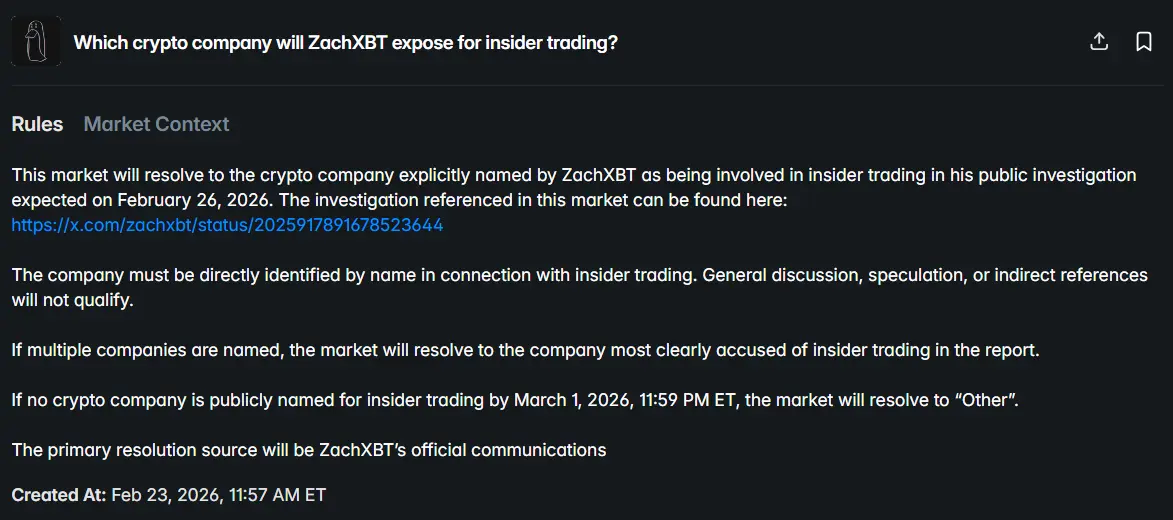Open the x.com/zachxbt status link
The image size is (1173, 520).
tap(227, 225)
